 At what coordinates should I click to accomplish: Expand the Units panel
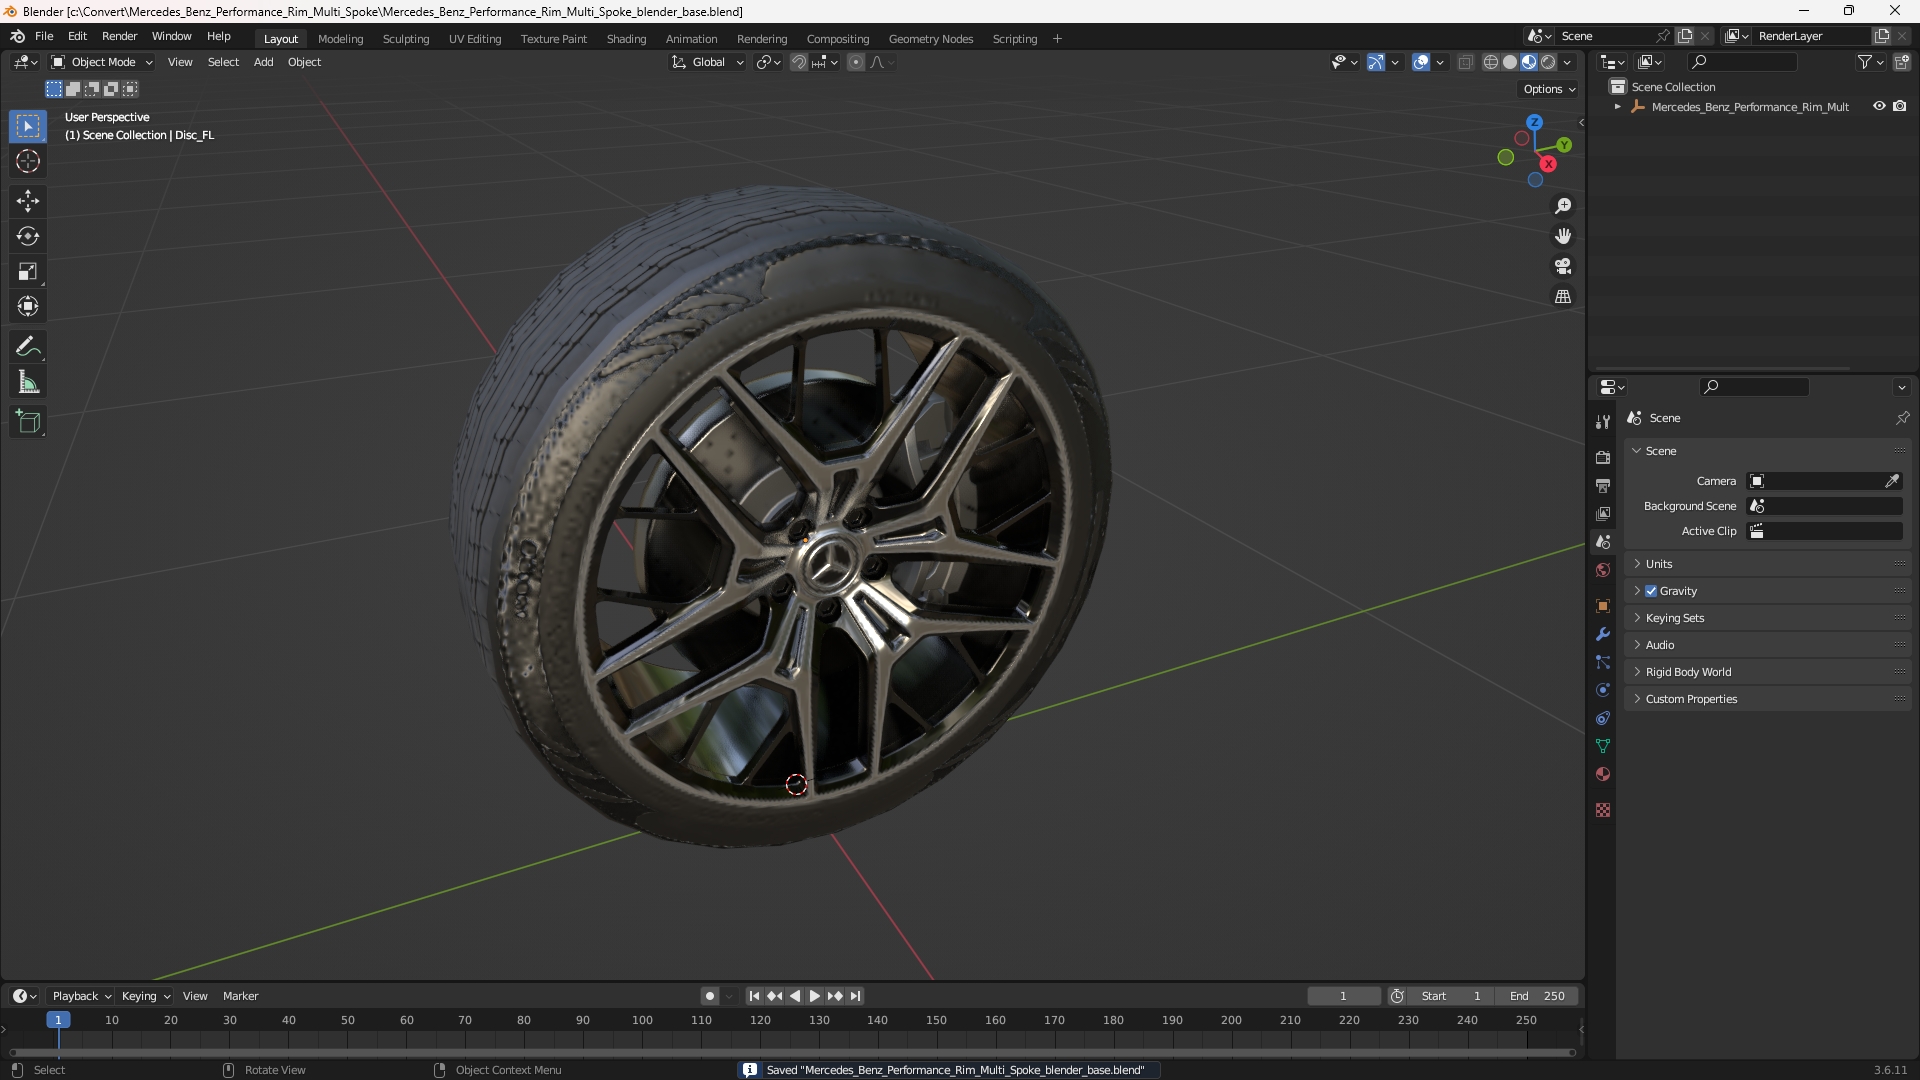coord(1768,564)
